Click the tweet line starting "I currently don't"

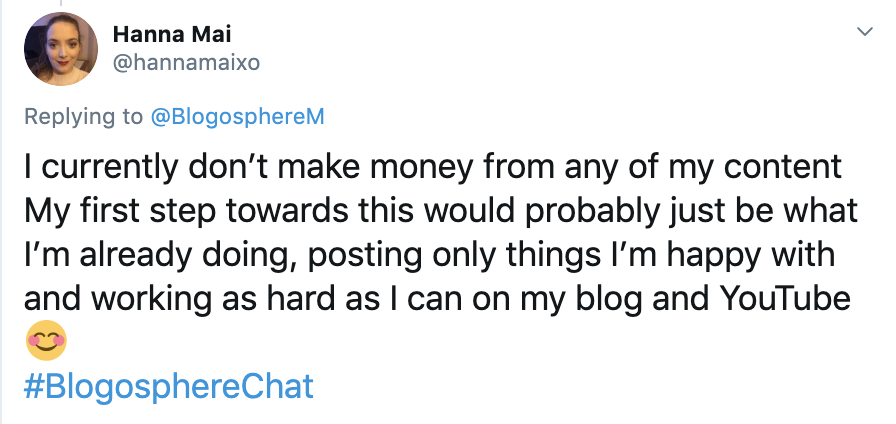431,168
